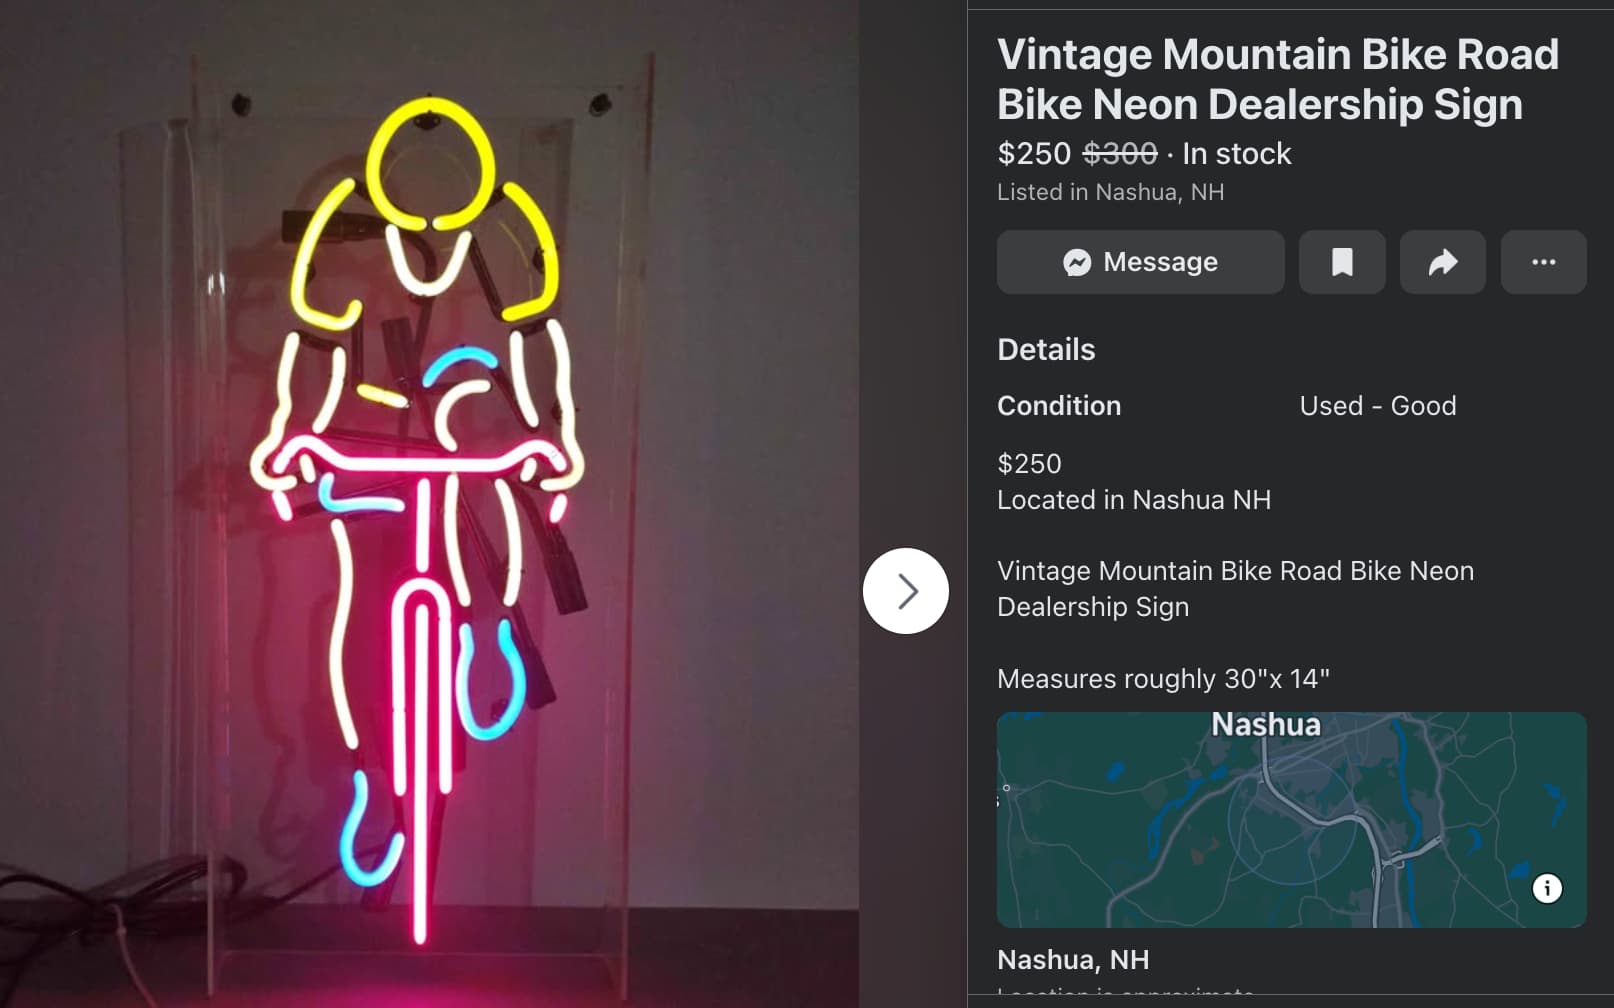This screenshot has height=1008, width=1614.
Task: Click the map info icon
Action: click(1547, 888)
